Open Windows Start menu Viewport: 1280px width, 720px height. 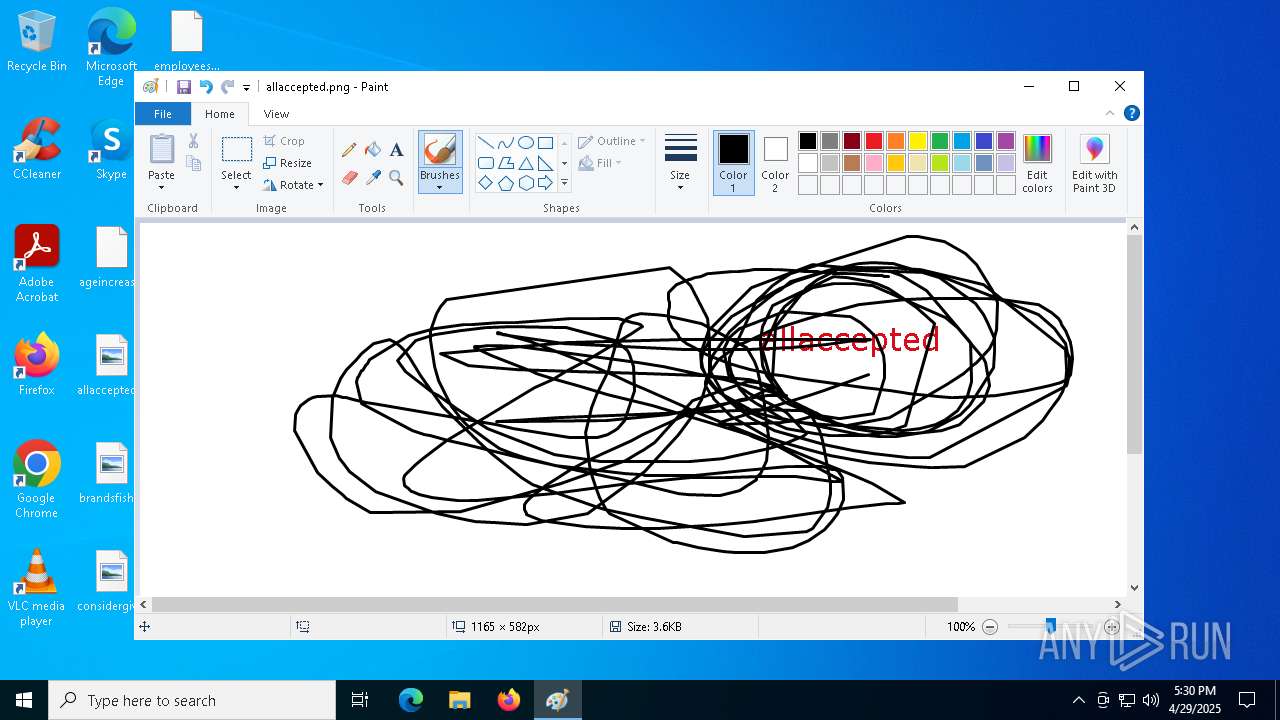(24, 700)
